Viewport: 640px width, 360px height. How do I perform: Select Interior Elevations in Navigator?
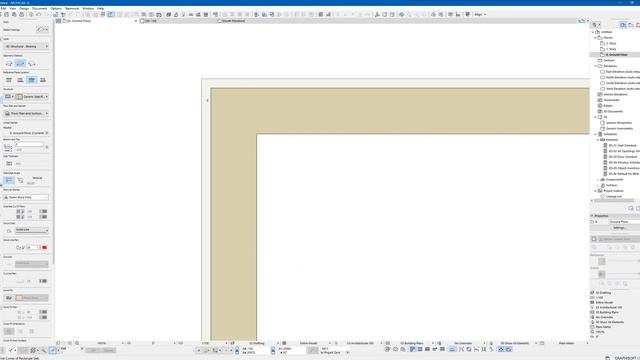[x=616, y=95]
